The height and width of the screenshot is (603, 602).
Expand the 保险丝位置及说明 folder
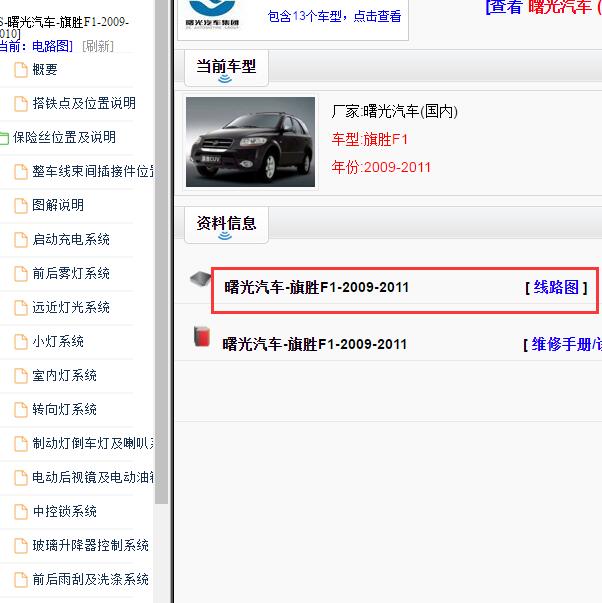pos(64,137)
